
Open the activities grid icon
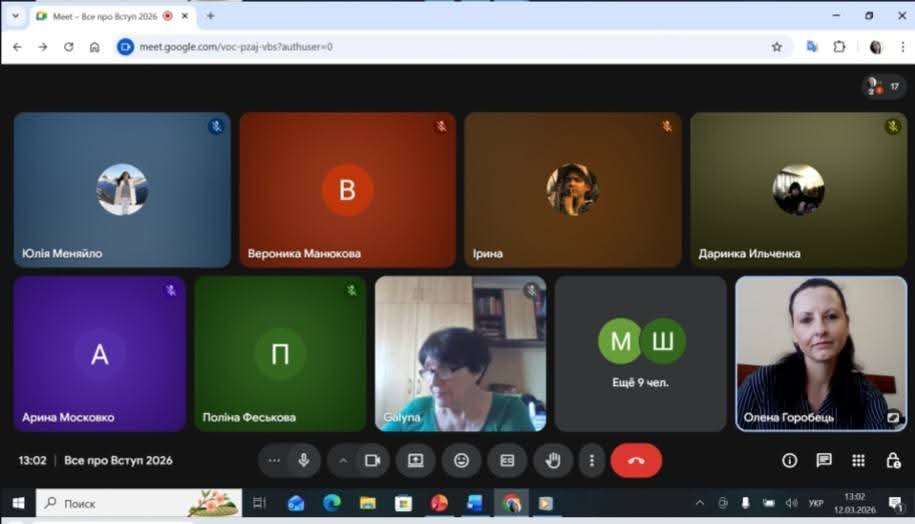coord(858,460)
